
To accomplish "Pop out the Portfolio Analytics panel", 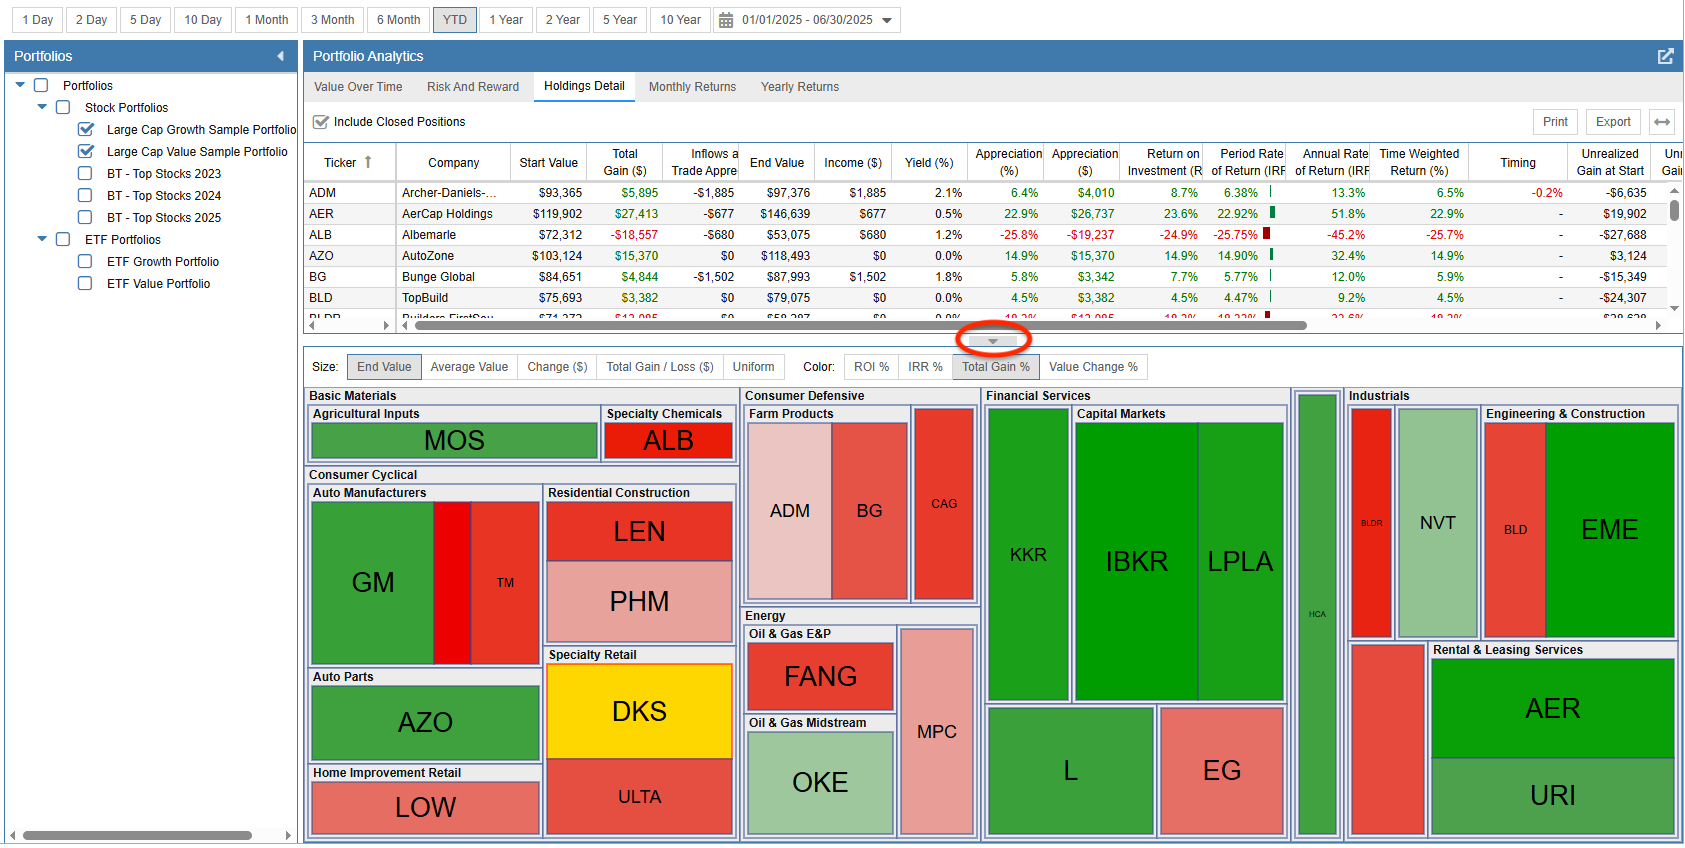I will [1665, 56].
